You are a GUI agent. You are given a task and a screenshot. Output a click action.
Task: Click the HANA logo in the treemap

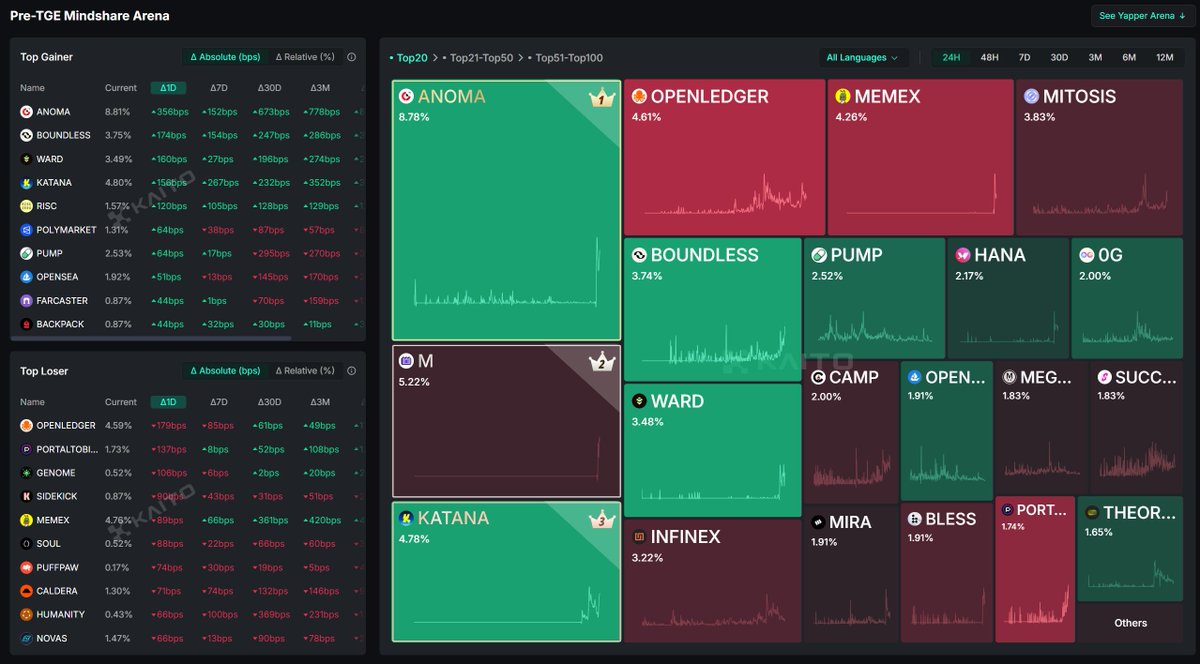coord(963,255)
